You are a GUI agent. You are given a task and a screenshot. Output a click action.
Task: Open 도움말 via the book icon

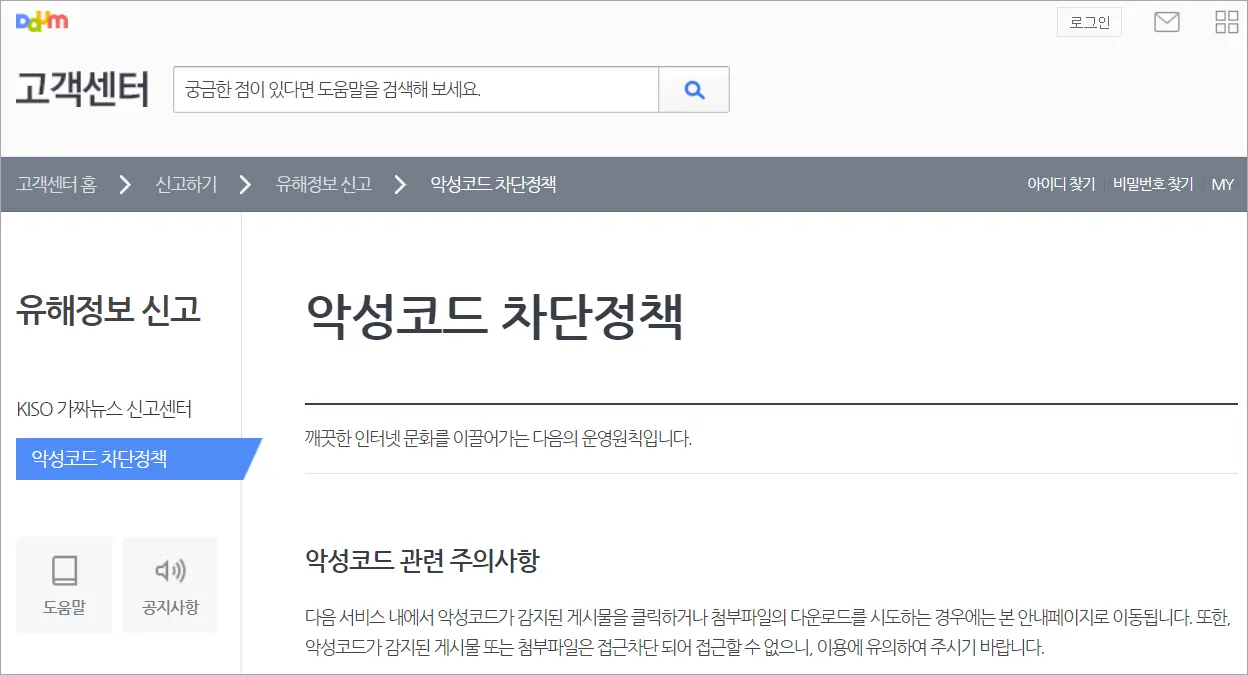[x=64, y=585]
